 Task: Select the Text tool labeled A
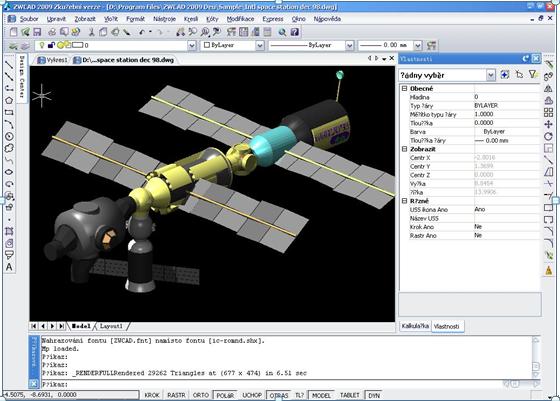pos(9,267)
